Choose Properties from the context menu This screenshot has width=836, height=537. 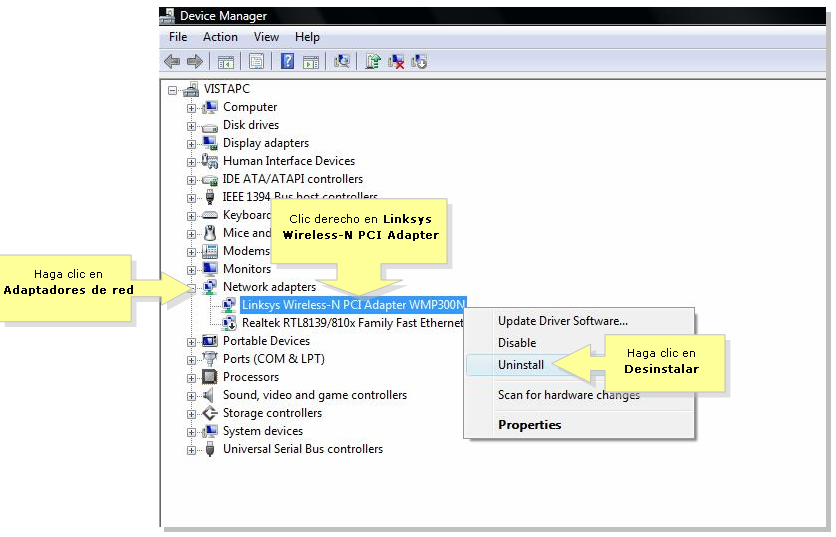click(x=580, y=425)
